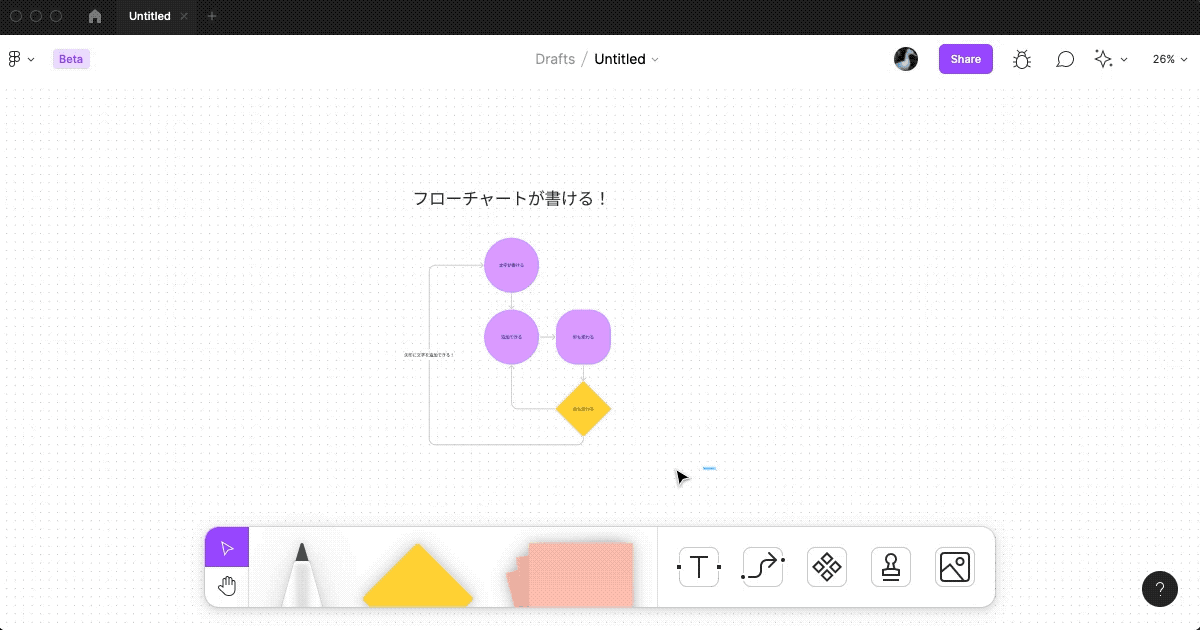
Task: Switch to the hand pan tool
Action: [x=227, y=585]
